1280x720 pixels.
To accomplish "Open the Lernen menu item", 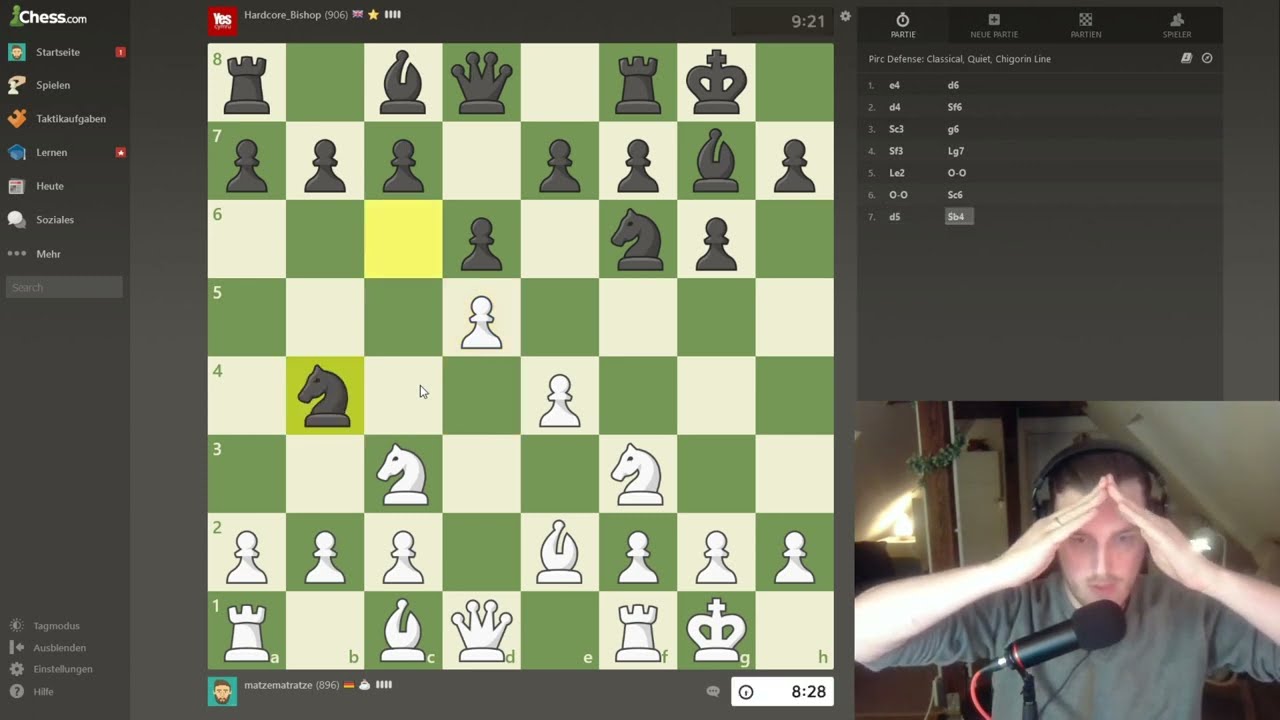I will 52,153.
